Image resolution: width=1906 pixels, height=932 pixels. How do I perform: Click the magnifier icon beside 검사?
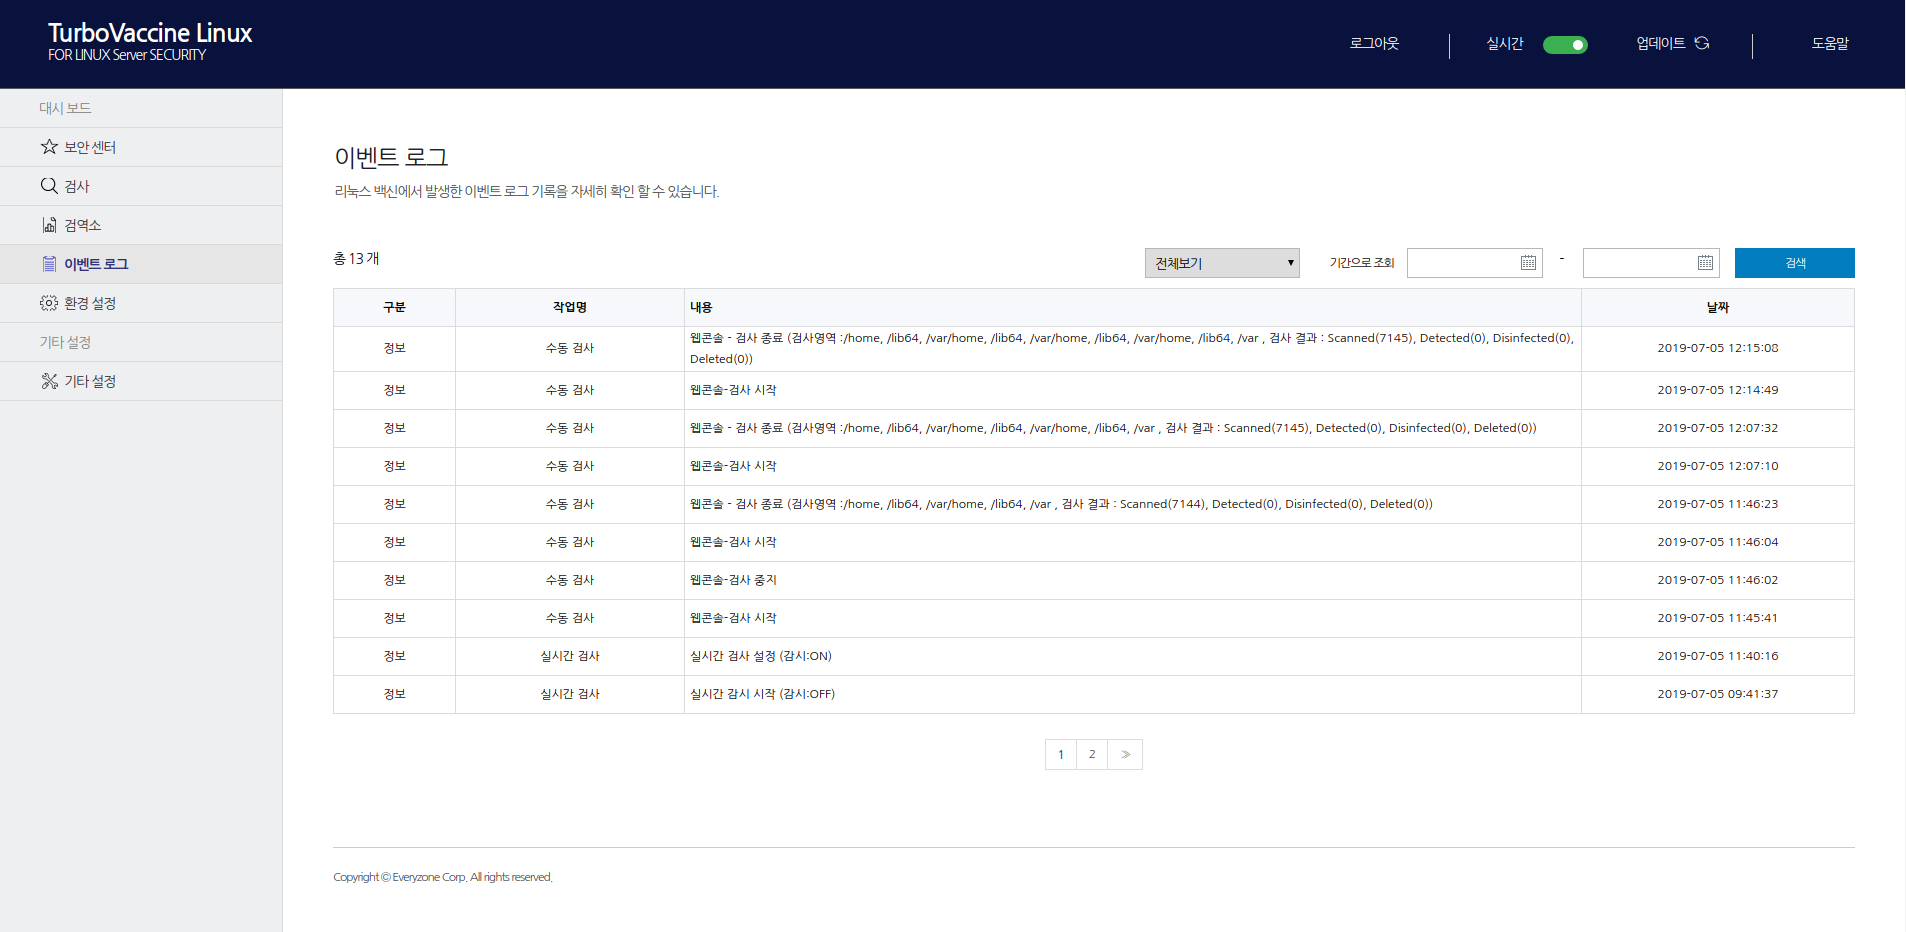(49, 186)
